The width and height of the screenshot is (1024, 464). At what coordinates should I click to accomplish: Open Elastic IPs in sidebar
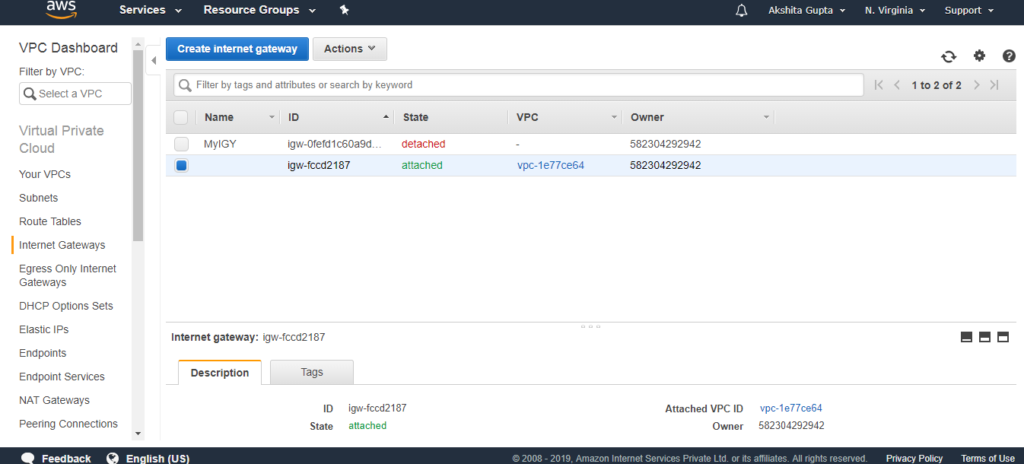coord(44,329)
